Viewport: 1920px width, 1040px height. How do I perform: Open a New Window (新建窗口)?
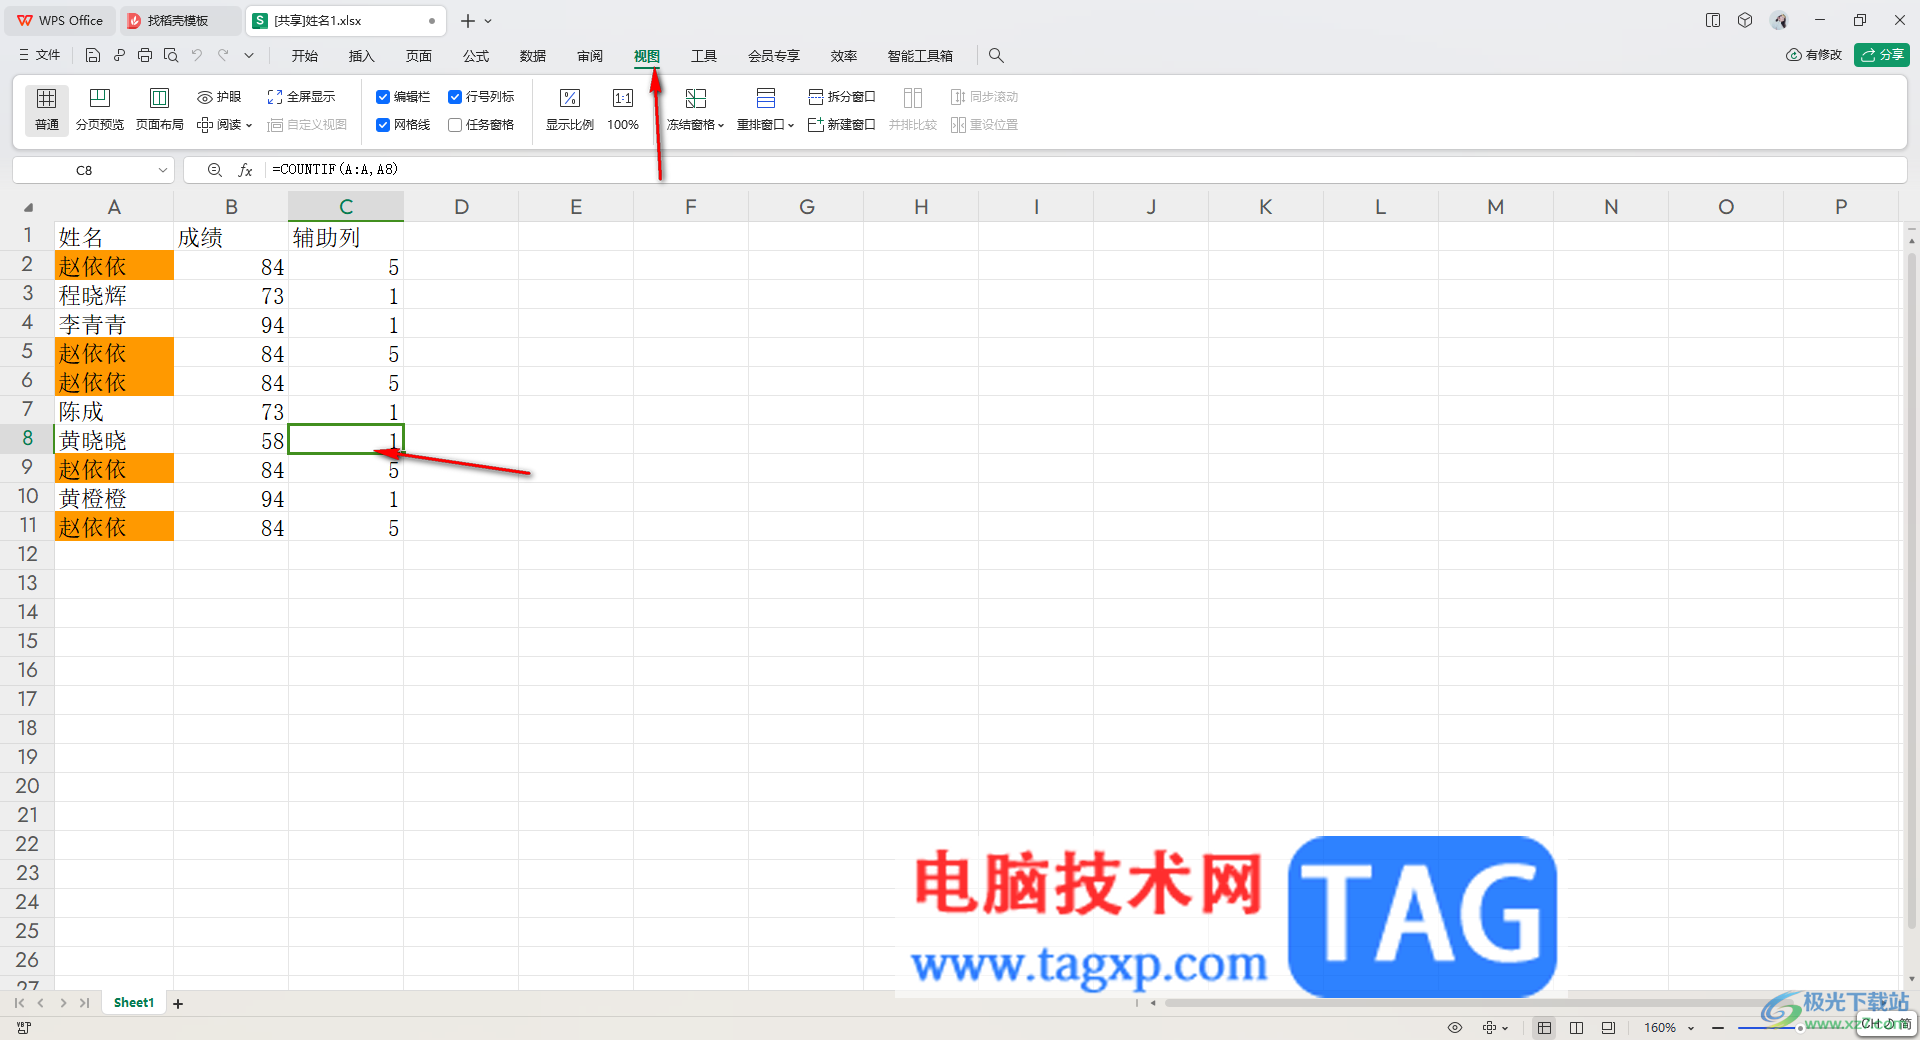tap(842, 125)
